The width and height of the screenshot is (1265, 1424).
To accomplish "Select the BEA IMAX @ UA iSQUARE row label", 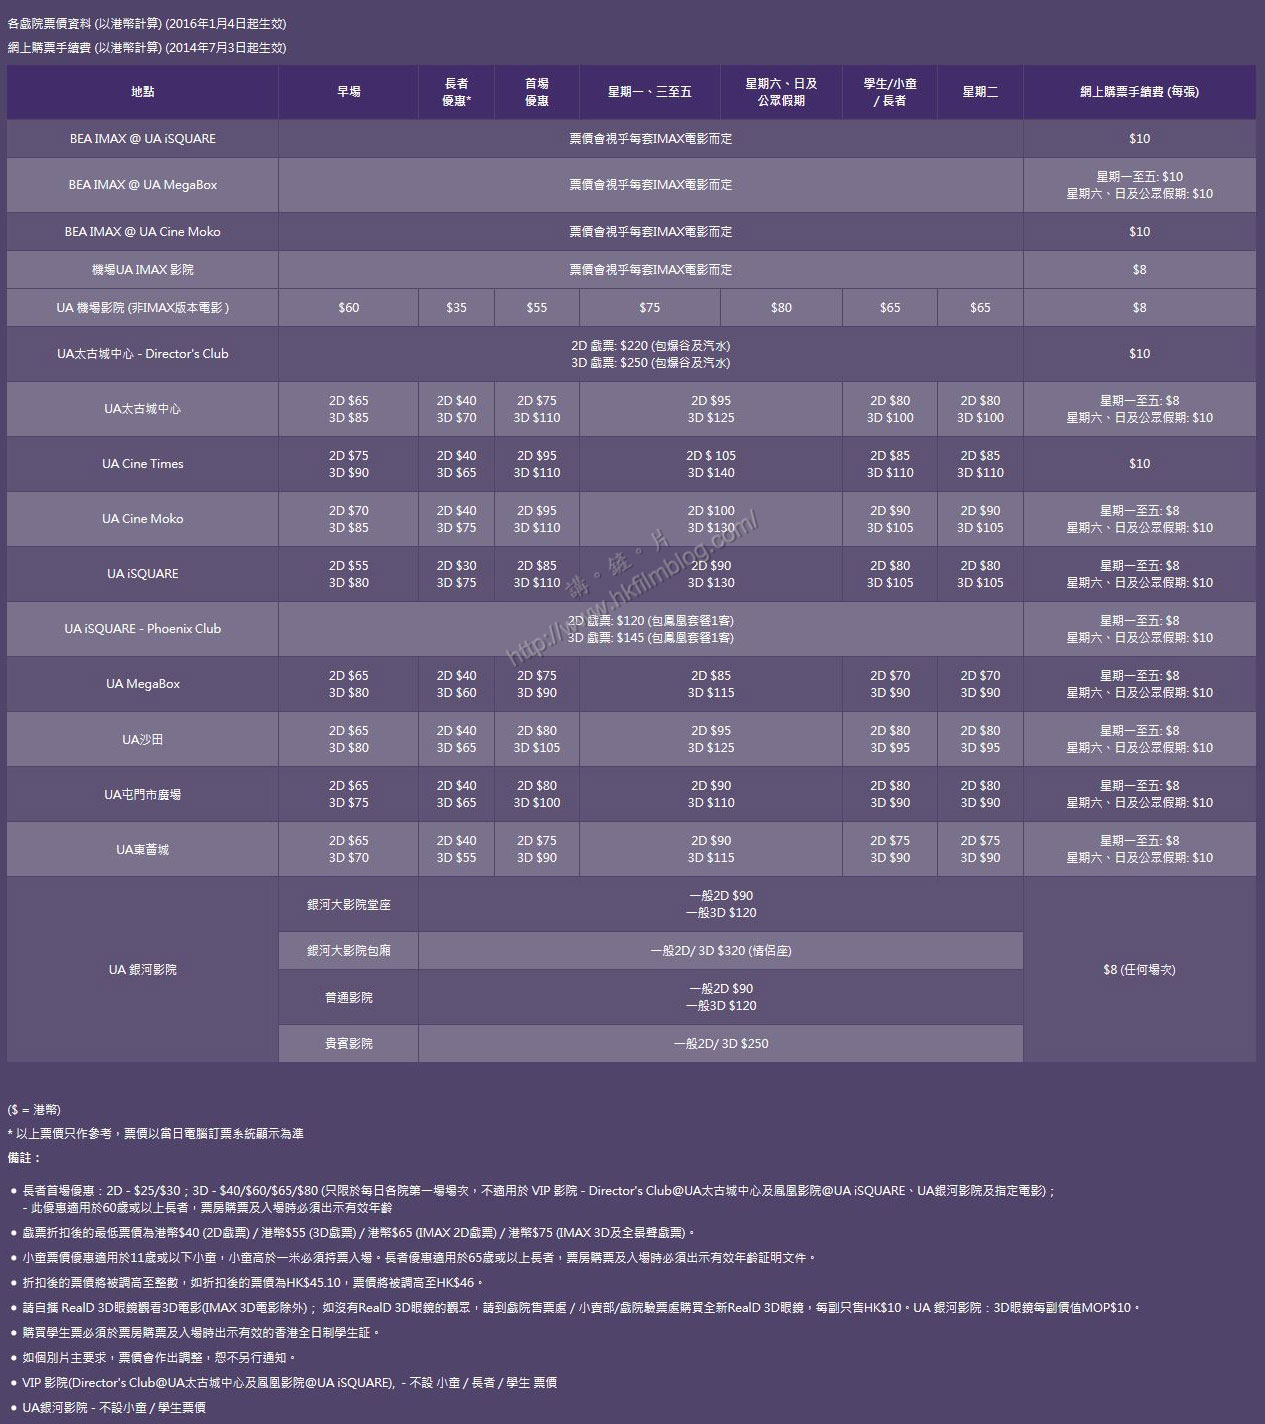I will pyautogui.click(x=142, y=138).
